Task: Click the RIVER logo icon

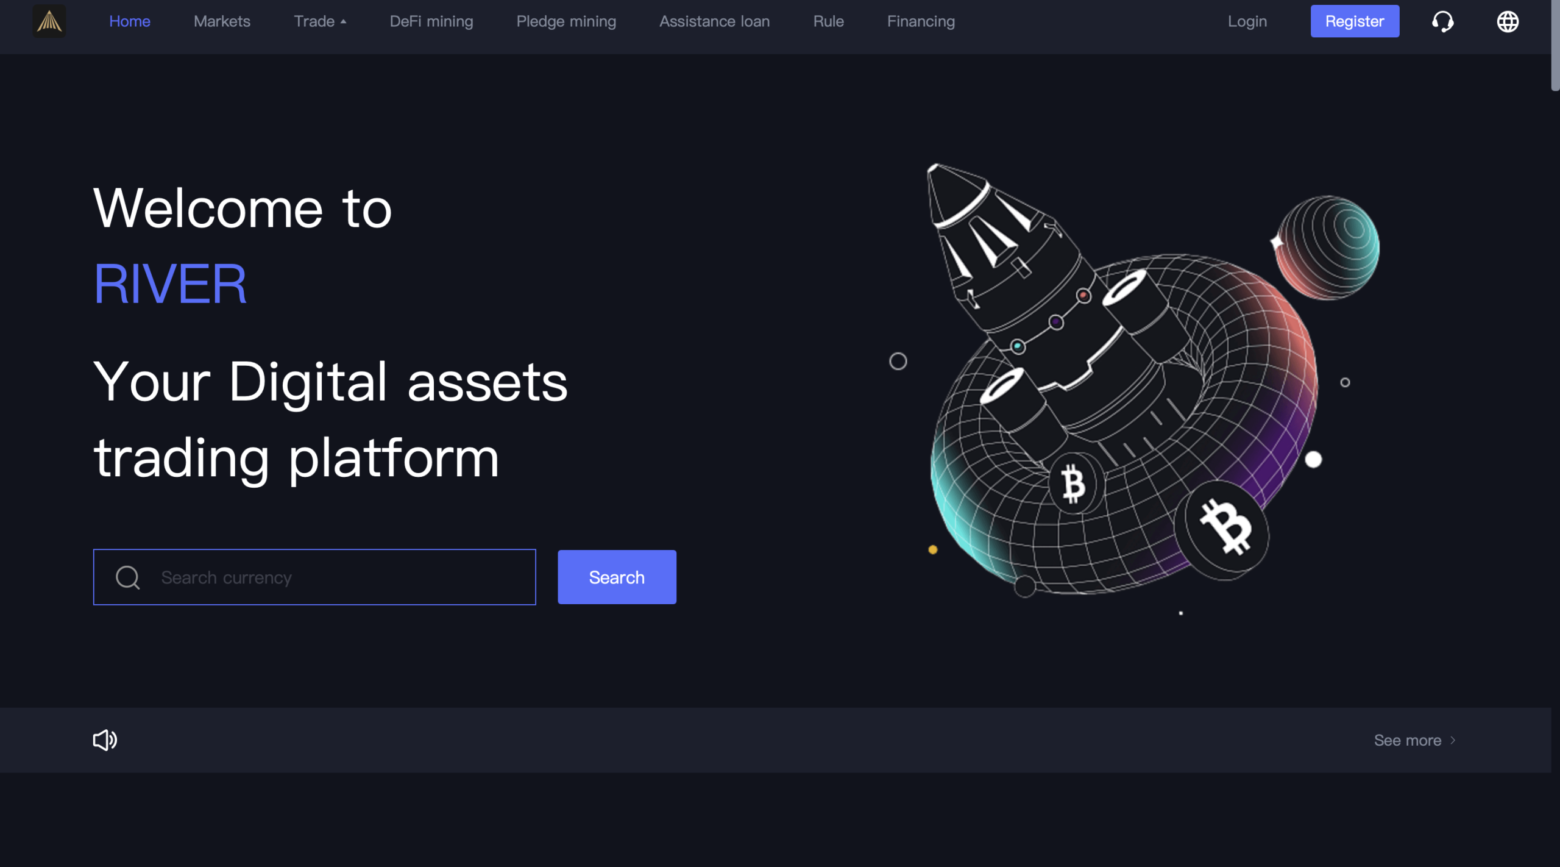Action: click(x=49, y=21)
